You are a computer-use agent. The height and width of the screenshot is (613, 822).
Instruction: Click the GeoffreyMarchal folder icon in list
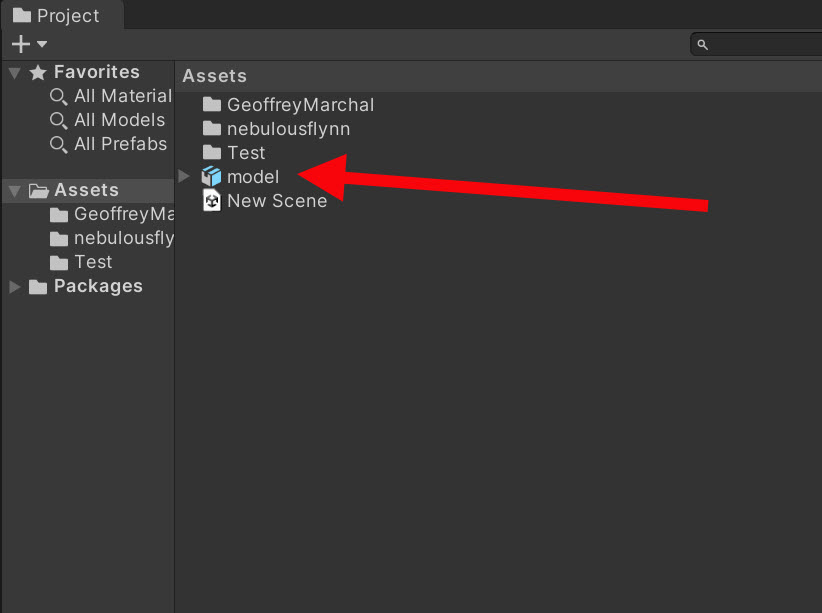tap(212, 104)
